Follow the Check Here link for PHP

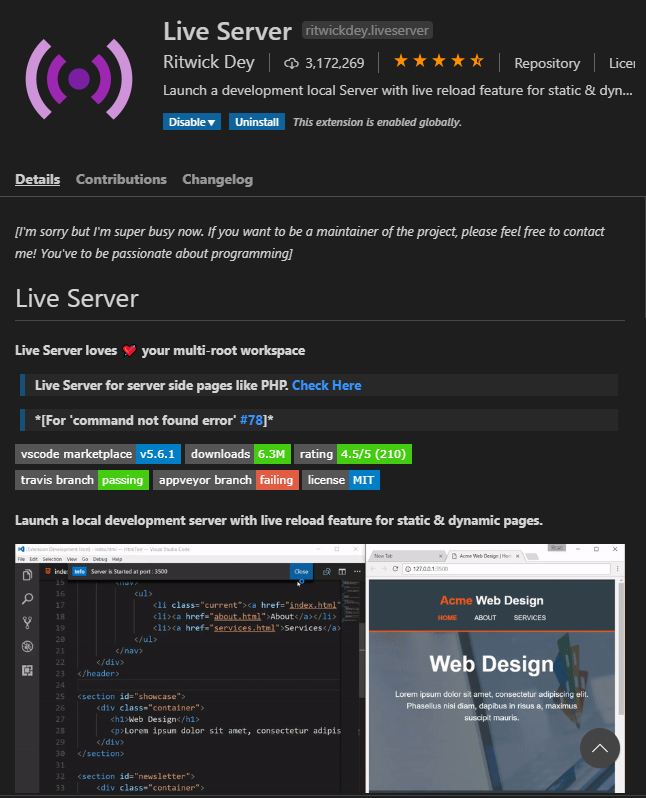(x=327, y=385)
